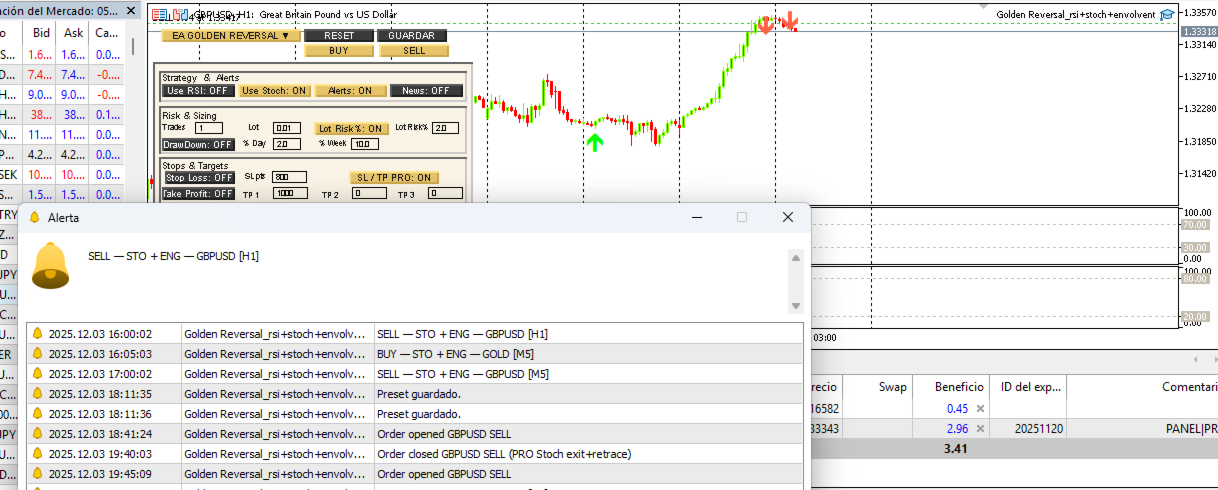Select the SELL — STO + ENG — GBPUSD [M5] alert
This screenshot has width=1218, height=490.
coord(415,374)
